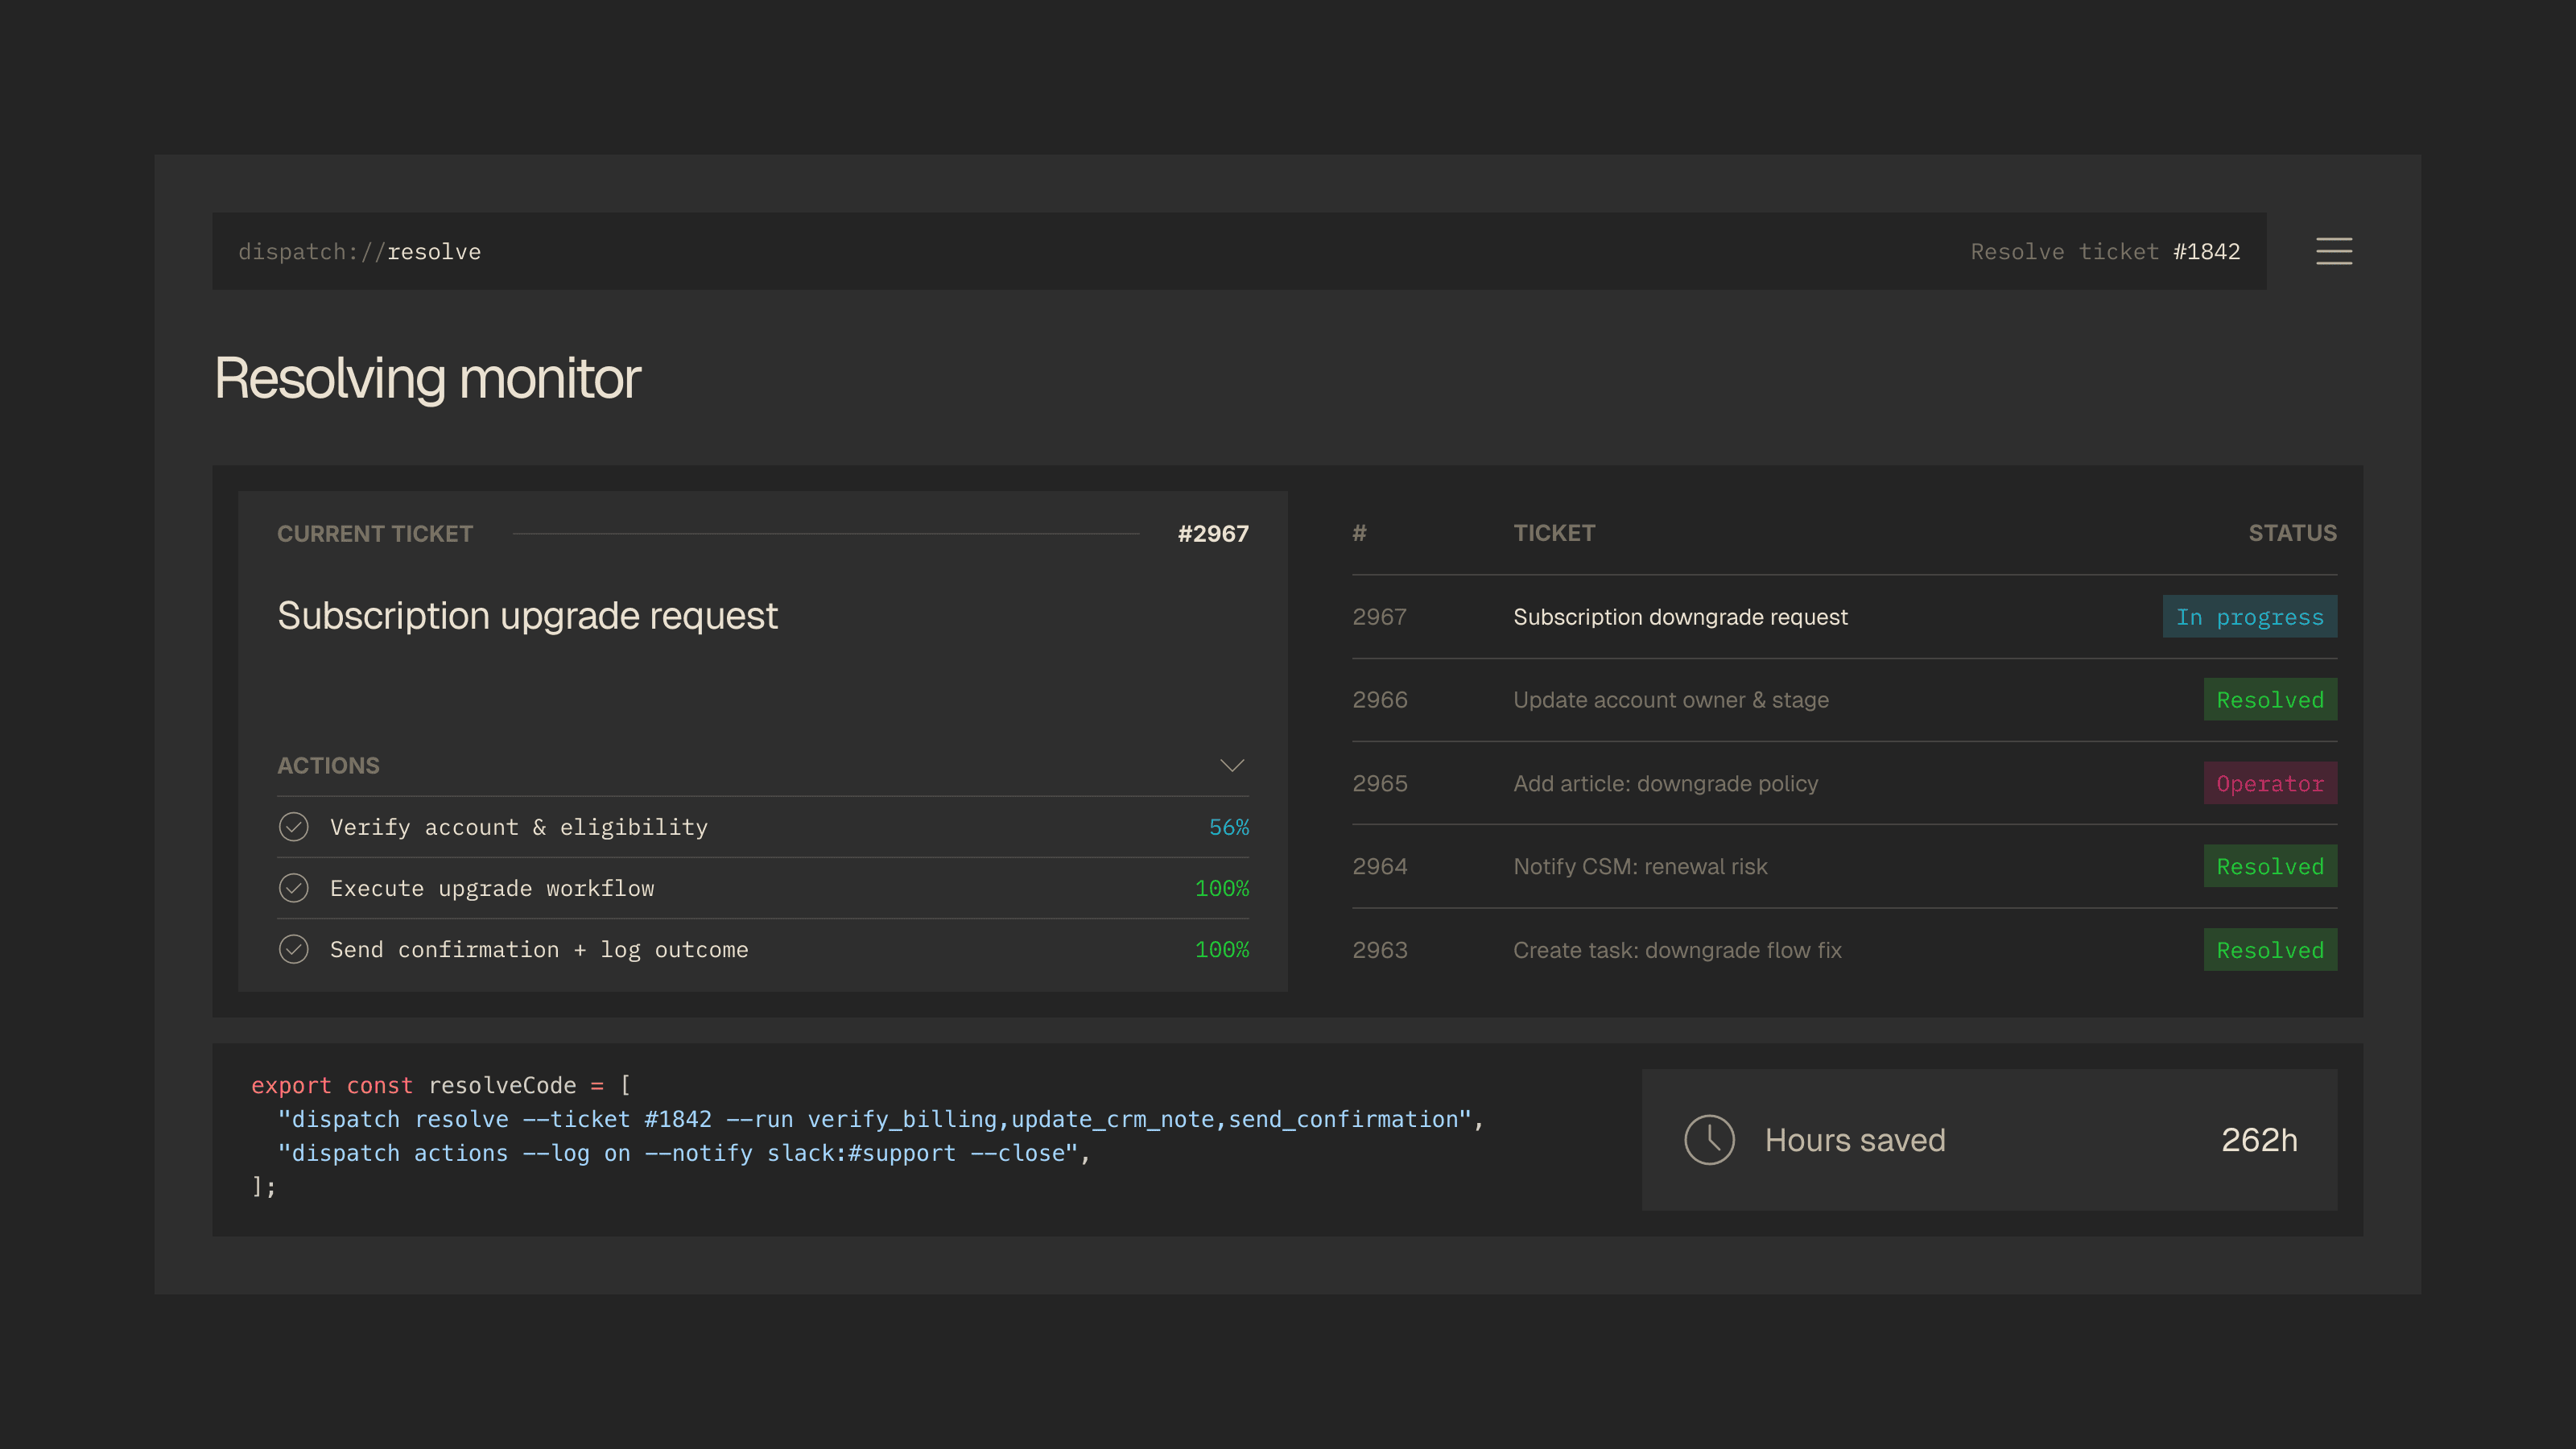Open ticket row Notify CSM: renewal risk
Image resolution: width=2576 pixels, height=1449 pixels.
click(1640, 867)
